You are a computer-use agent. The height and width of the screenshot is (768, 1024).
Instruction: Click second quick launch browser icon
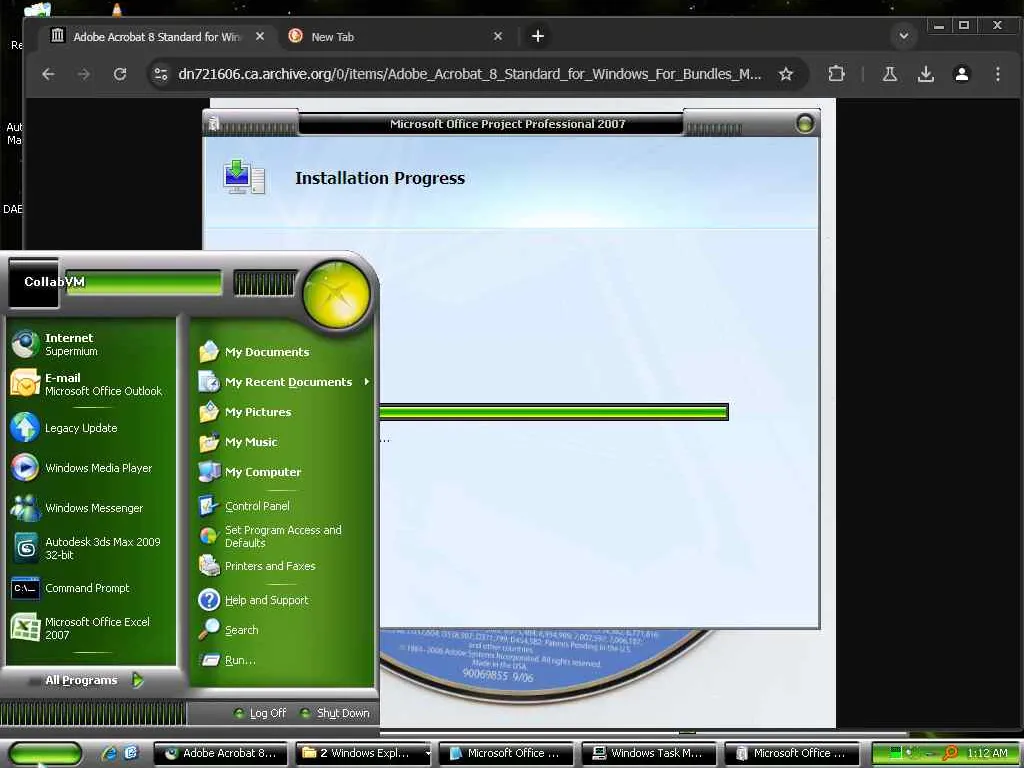click(131, 753)
